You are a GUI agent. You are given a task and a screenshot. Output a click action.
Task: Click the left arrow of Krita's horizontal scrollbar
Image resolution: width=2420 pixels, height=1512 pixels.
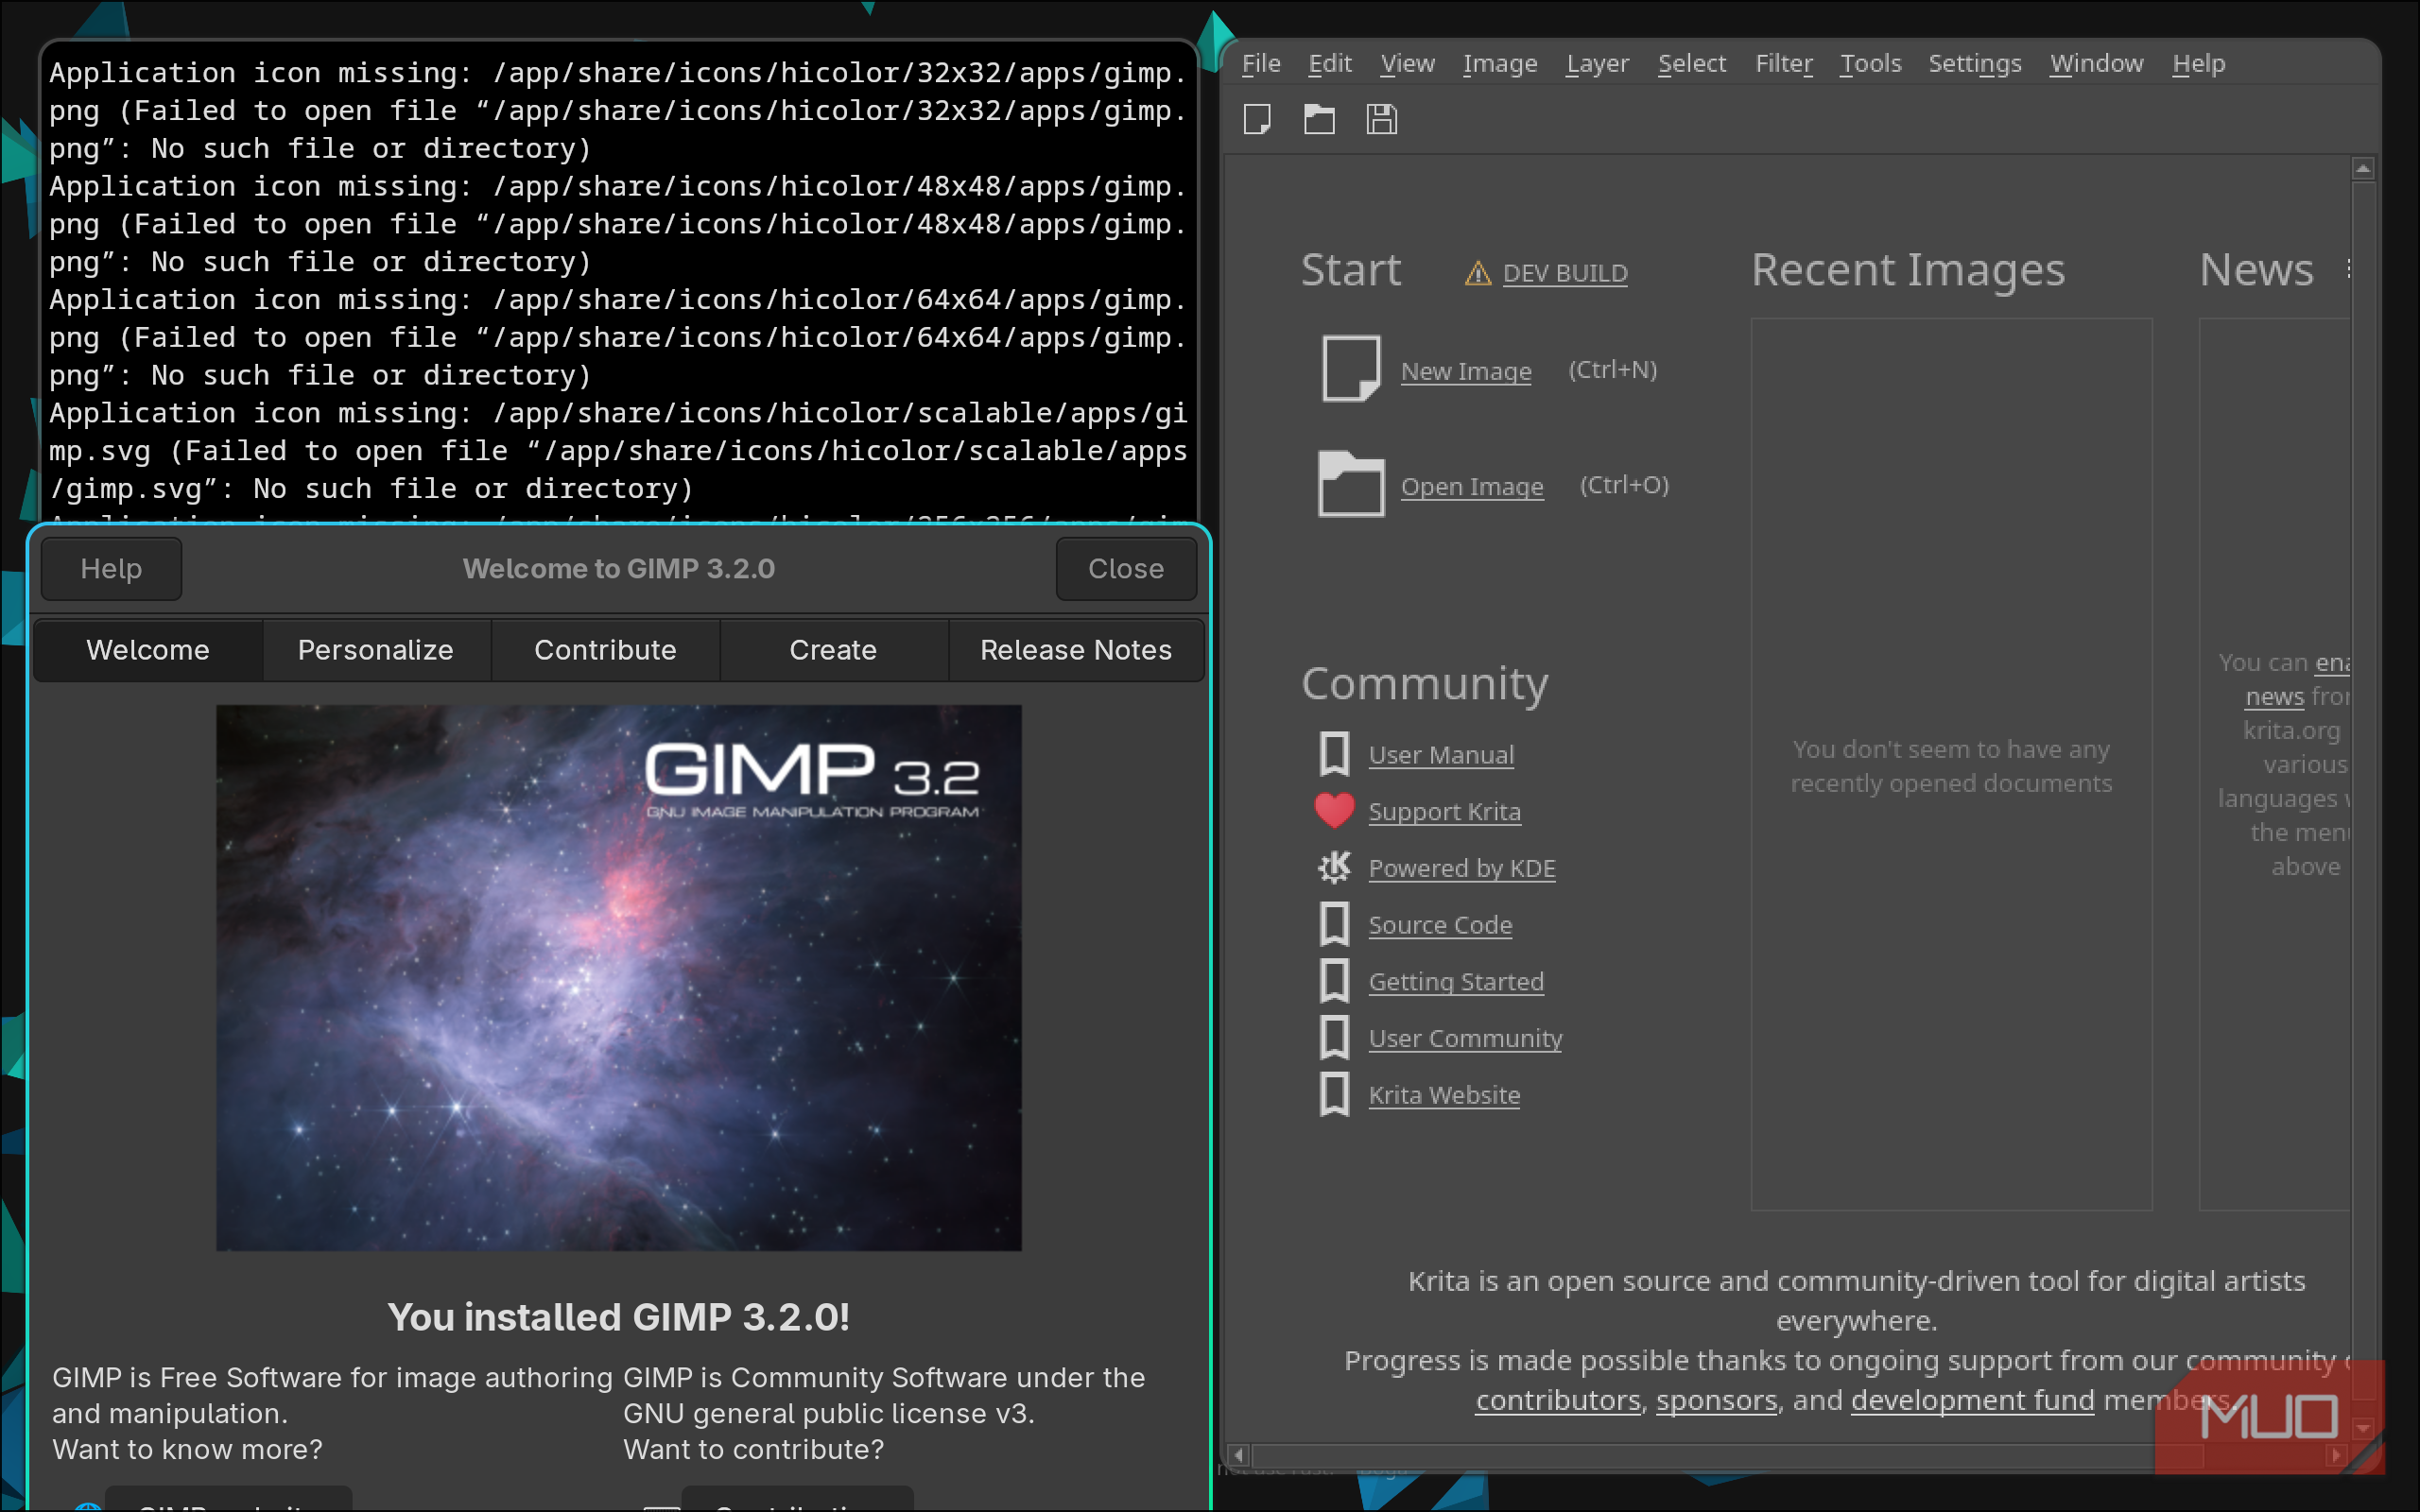coord(1239,1455)
